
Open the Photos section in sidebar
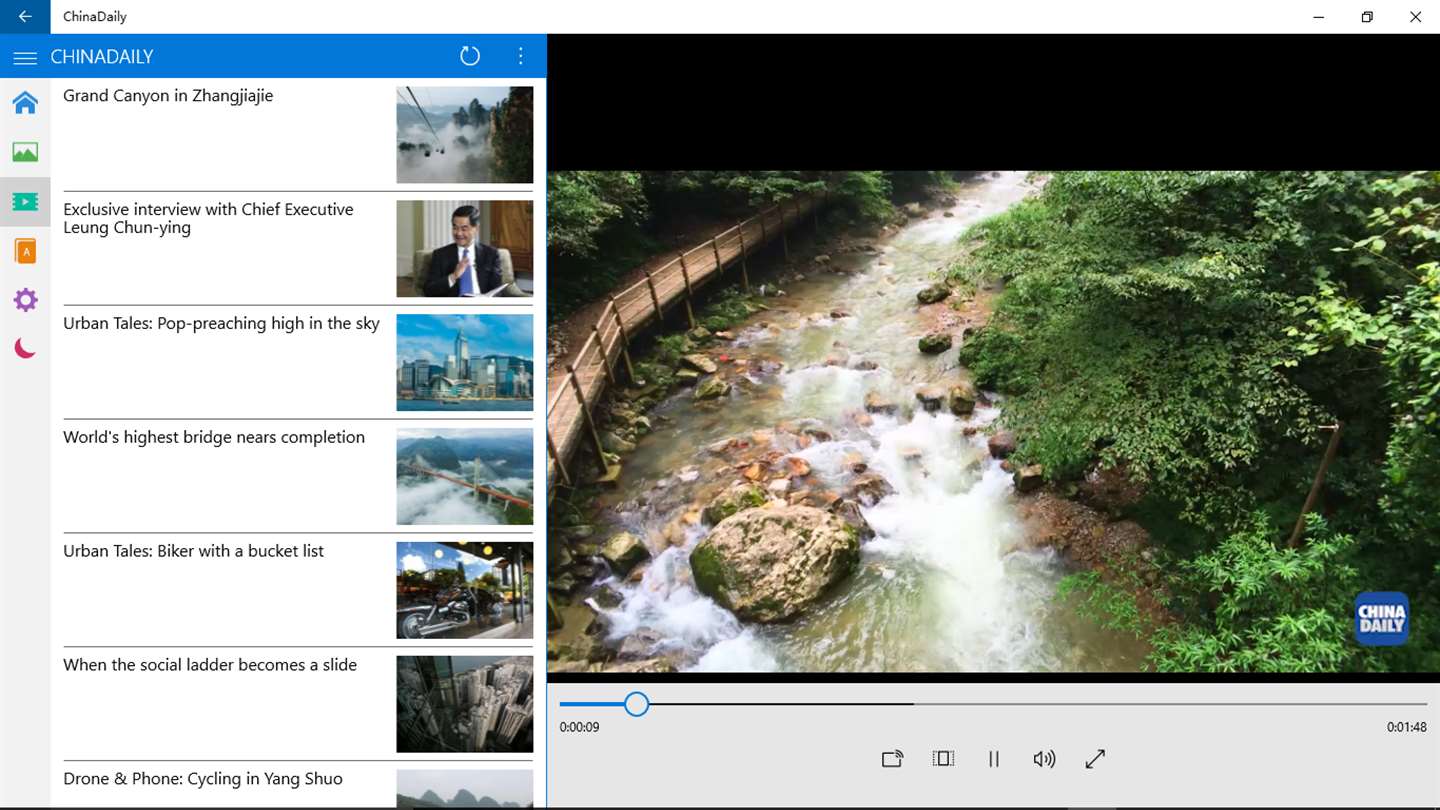tap(25, 152)
